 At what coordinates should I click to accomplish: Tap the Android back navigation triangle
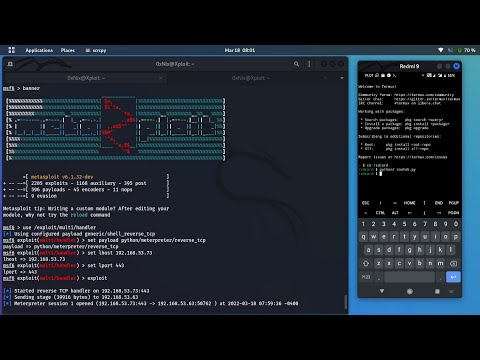tap(382, 291)
